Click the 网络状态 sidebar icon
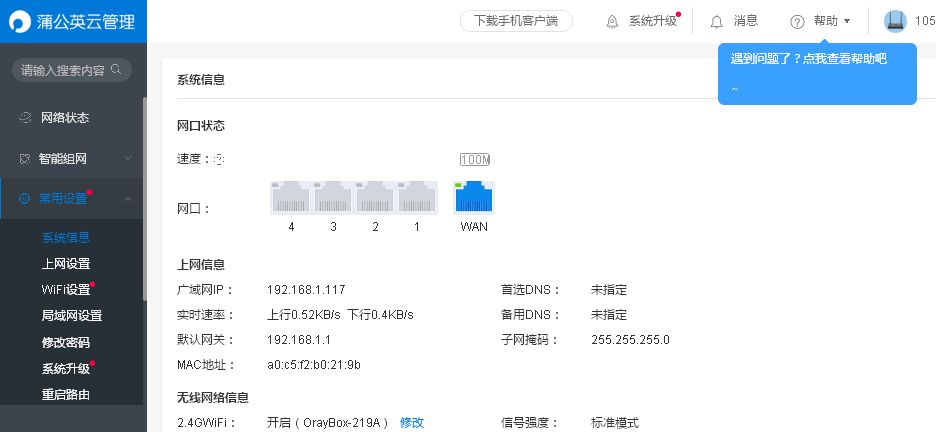Screen dimensions: 936x432 pos(25,118)
